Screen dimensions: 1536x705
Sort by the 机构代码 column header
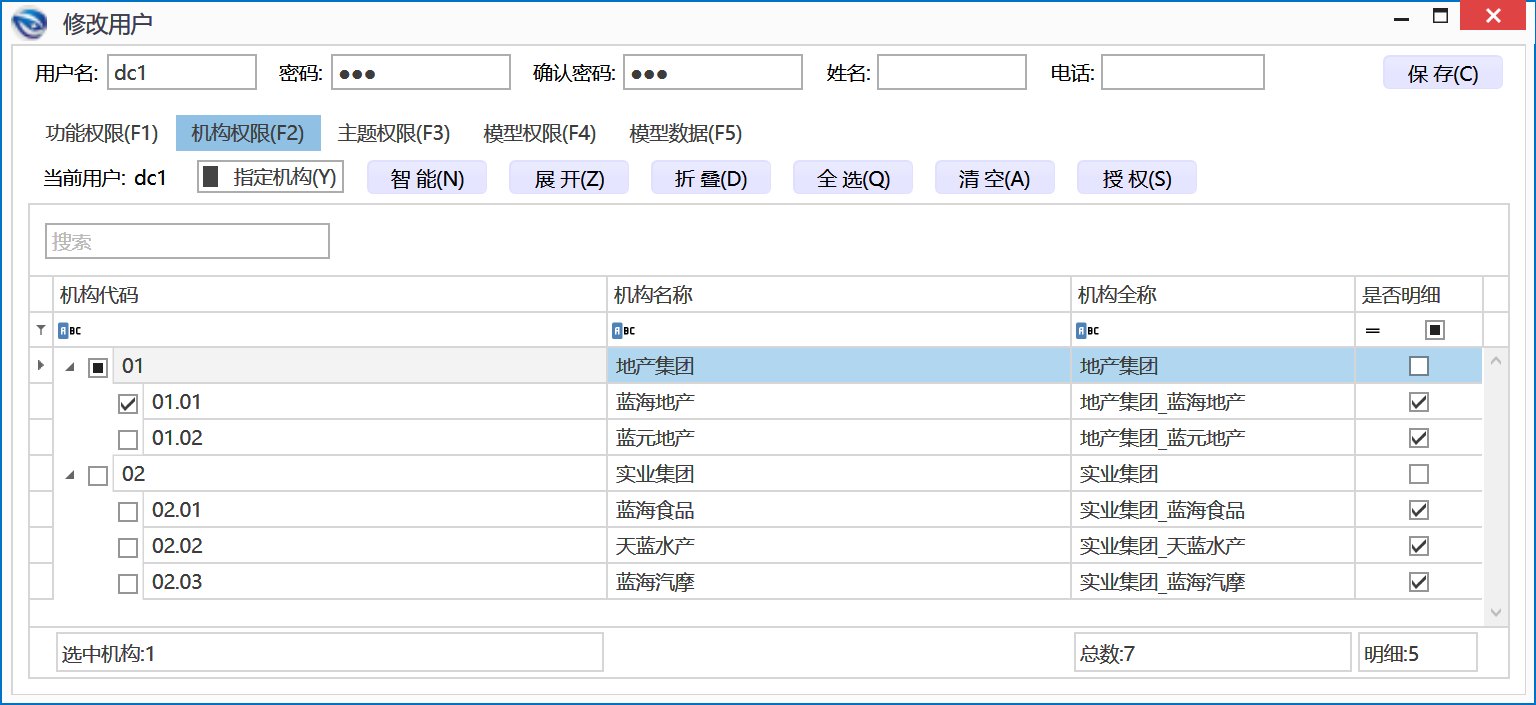click(330, 295)
